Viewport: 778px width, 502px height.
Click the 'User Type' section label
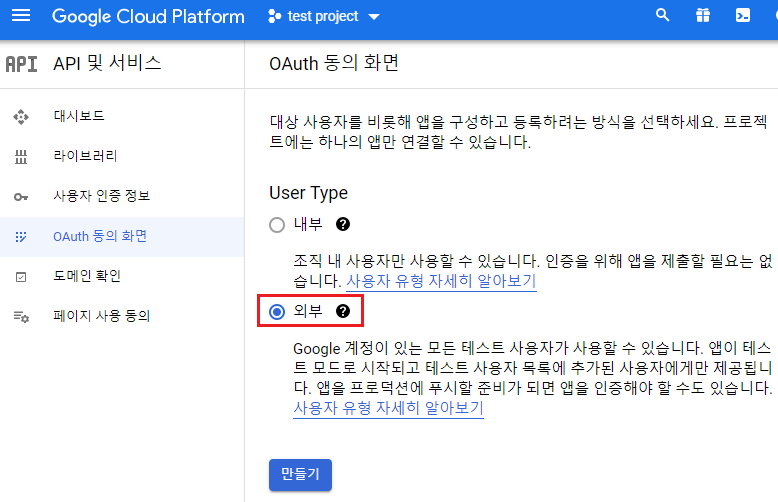308,193
